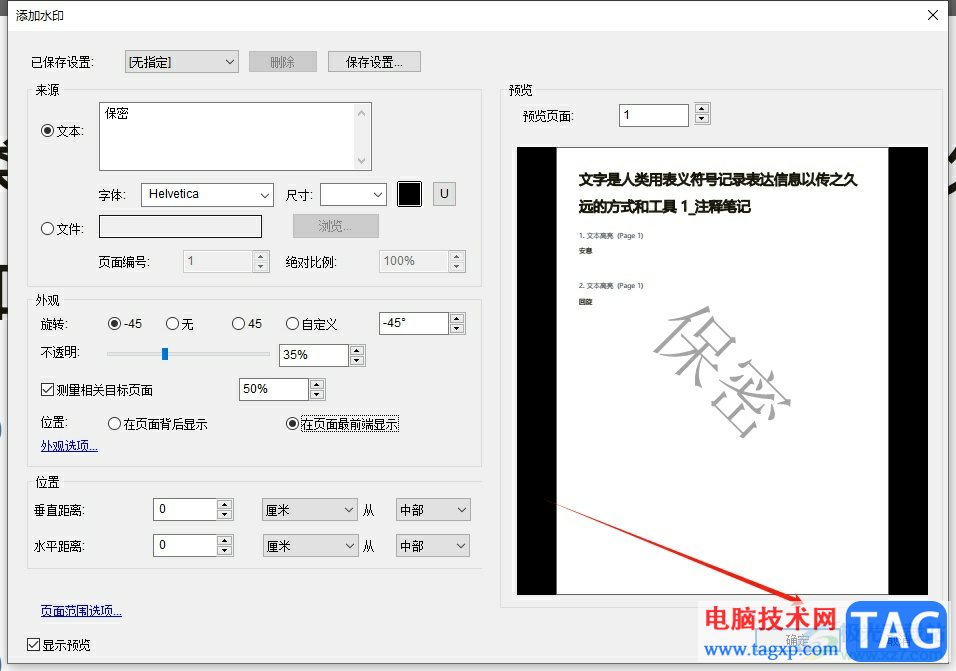Select the 自定义 rotation radio button

[293, 324]
